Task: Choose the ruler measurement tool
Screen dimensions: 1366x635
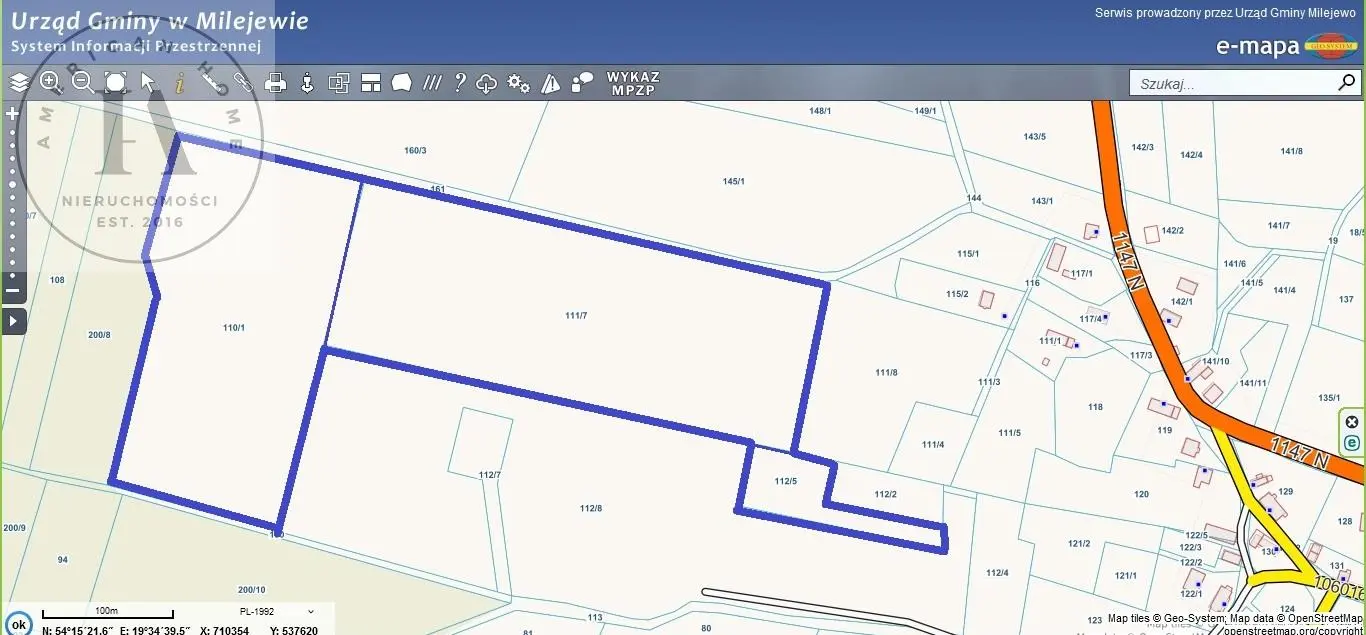Action: 212,83
